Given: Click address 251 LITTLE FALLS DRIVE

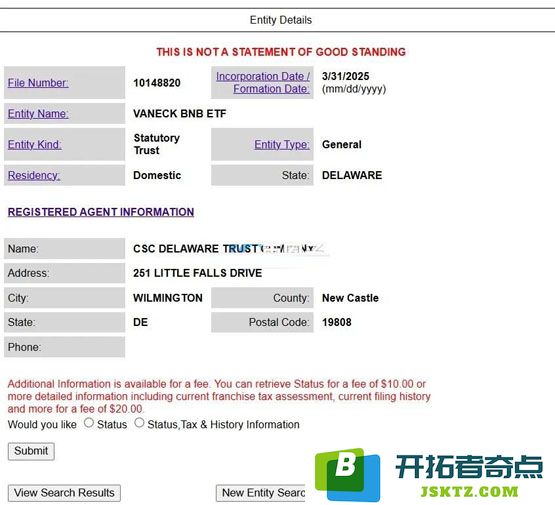Looking at the screenshot, I should tap(198, 273).
